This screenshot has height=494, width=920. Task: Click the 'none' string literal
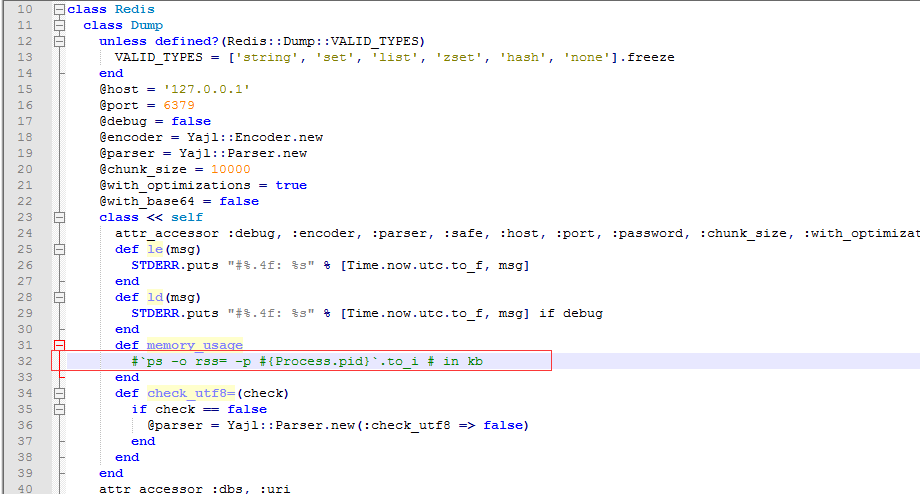click(x=587, y=57)
